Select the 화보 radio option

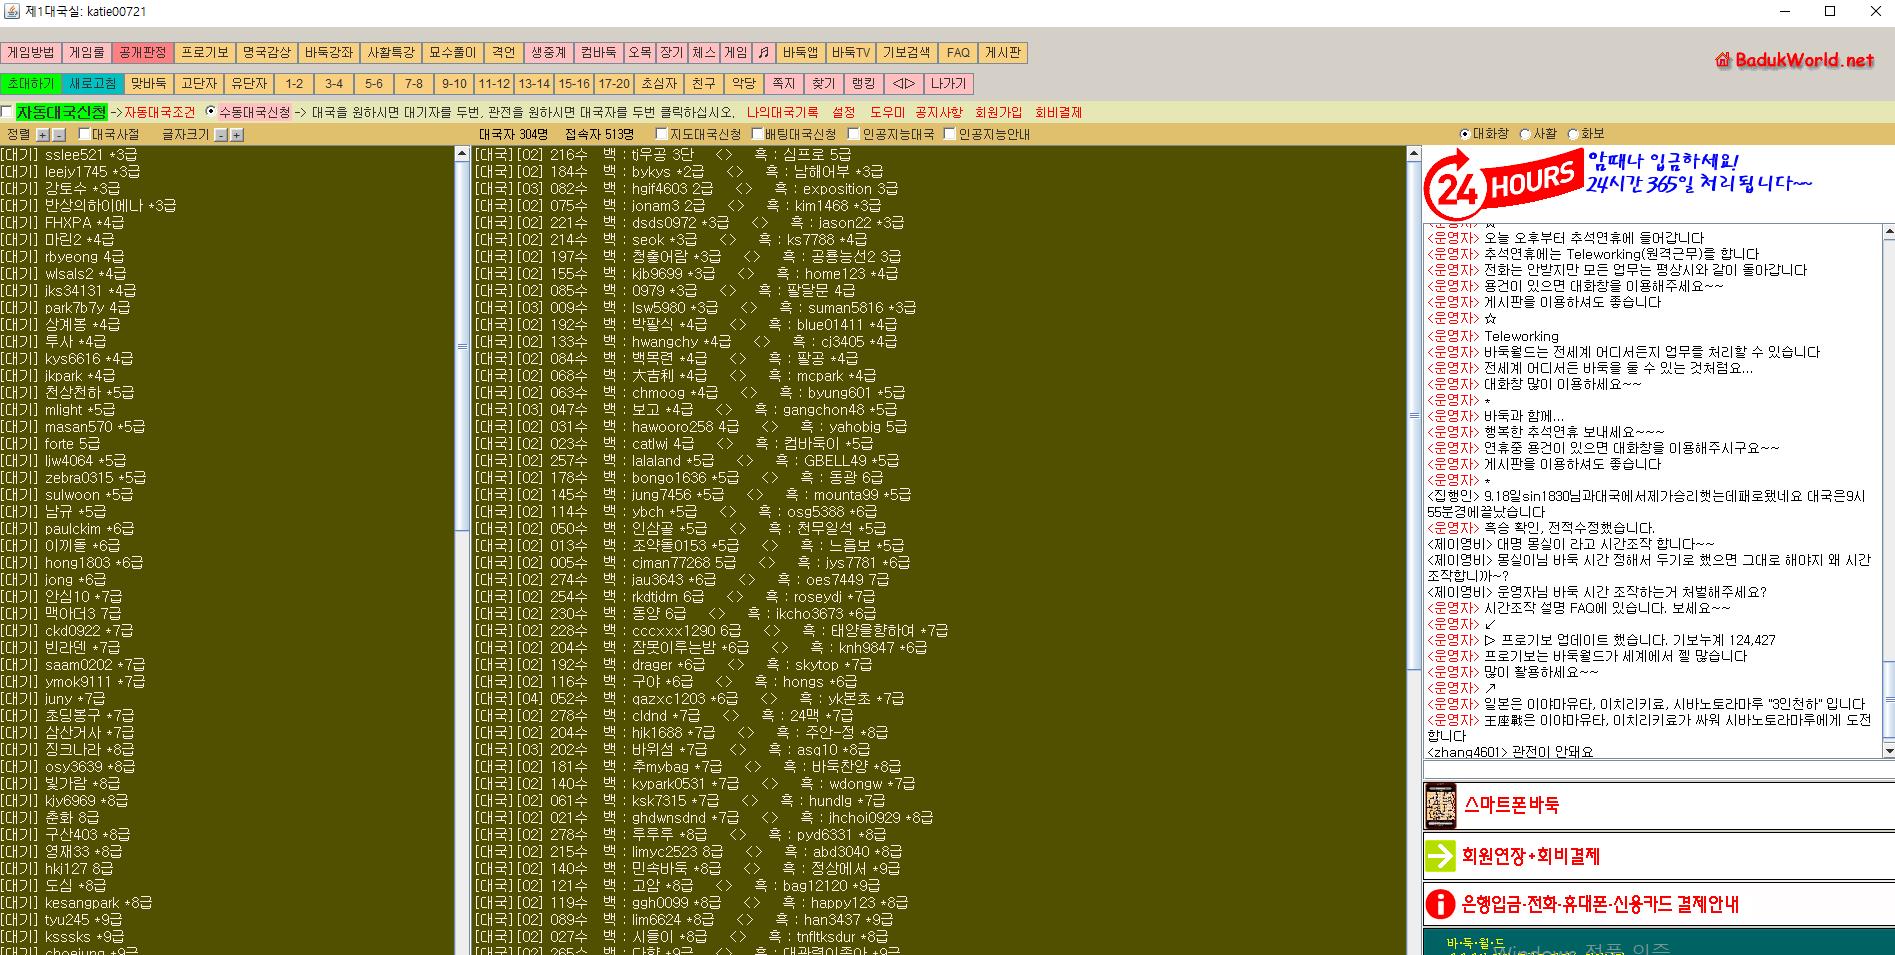pyautogui.click(x=1573, y=134)
